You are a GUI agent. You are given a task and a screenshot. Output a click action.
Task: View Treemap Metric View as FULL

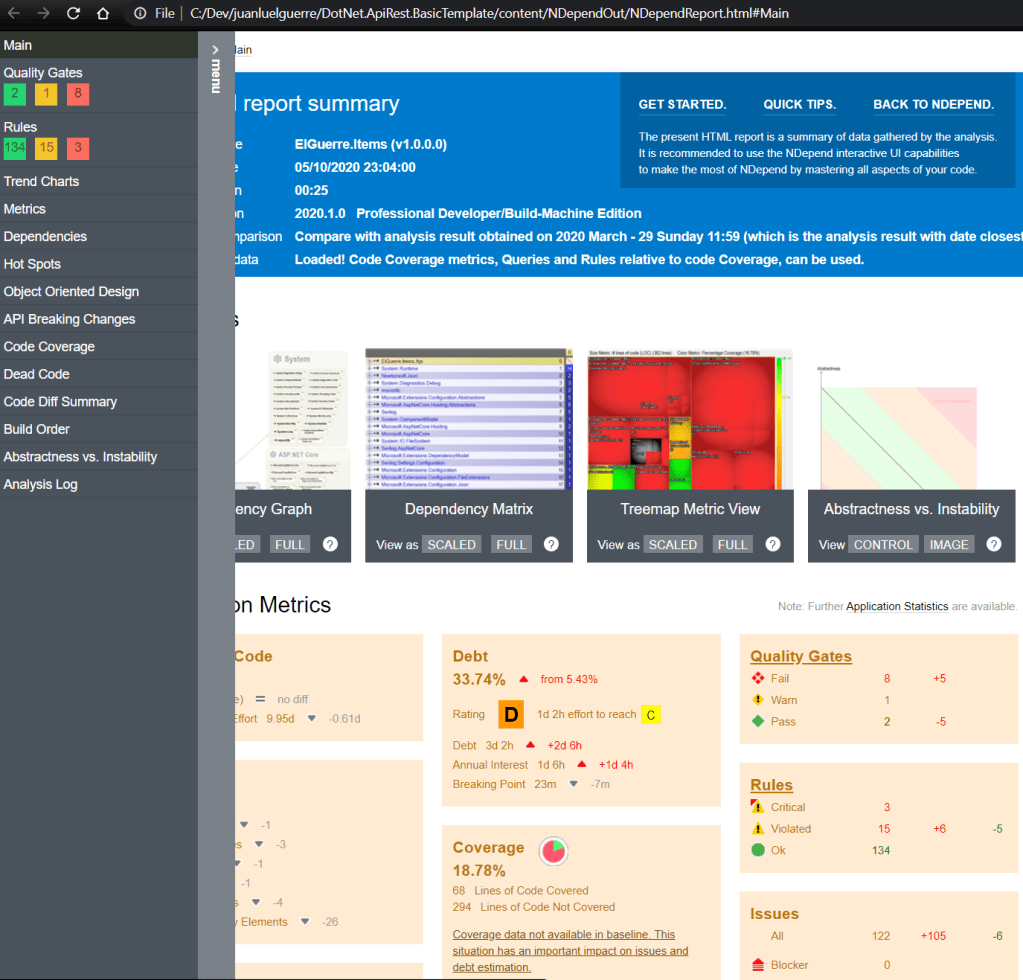[x=732, y=544]
